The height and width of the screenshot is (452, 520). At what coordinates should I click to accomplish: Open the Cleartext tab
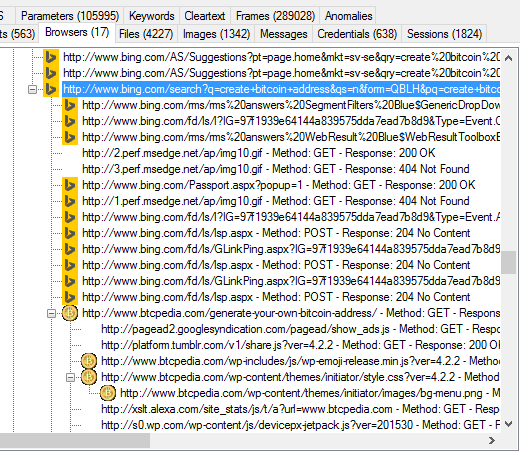pos(205,16)
